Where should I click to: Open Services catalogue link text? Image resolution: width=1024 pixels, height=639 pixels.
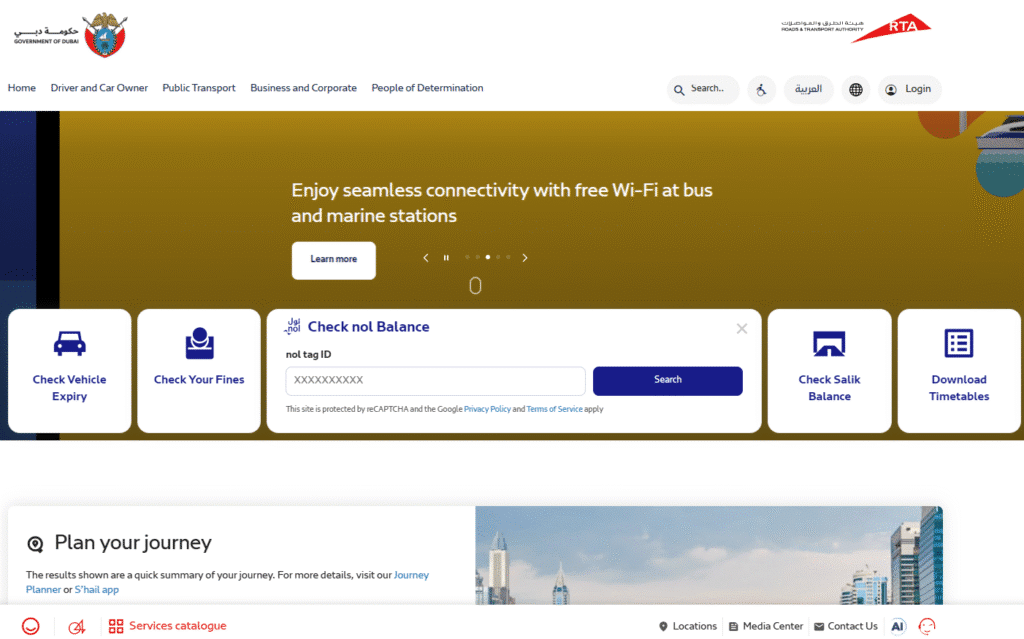point(178,626)
